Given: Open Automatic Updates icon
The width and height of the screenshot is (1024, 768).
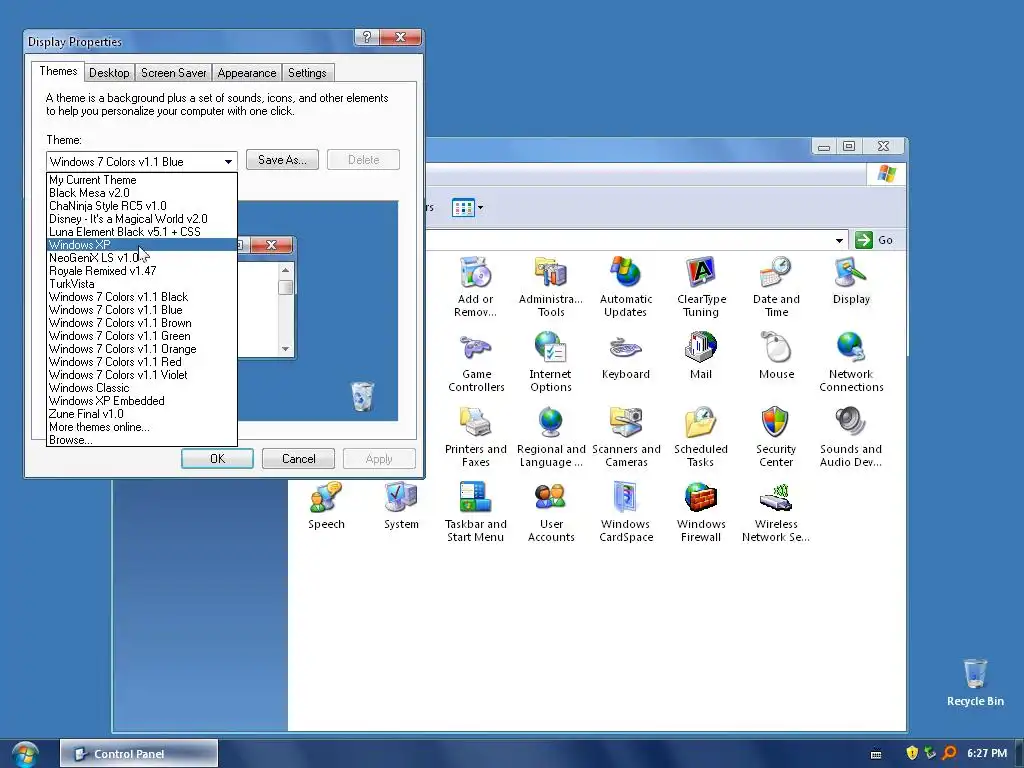Looking at the screenshot, I should (626, 286).
